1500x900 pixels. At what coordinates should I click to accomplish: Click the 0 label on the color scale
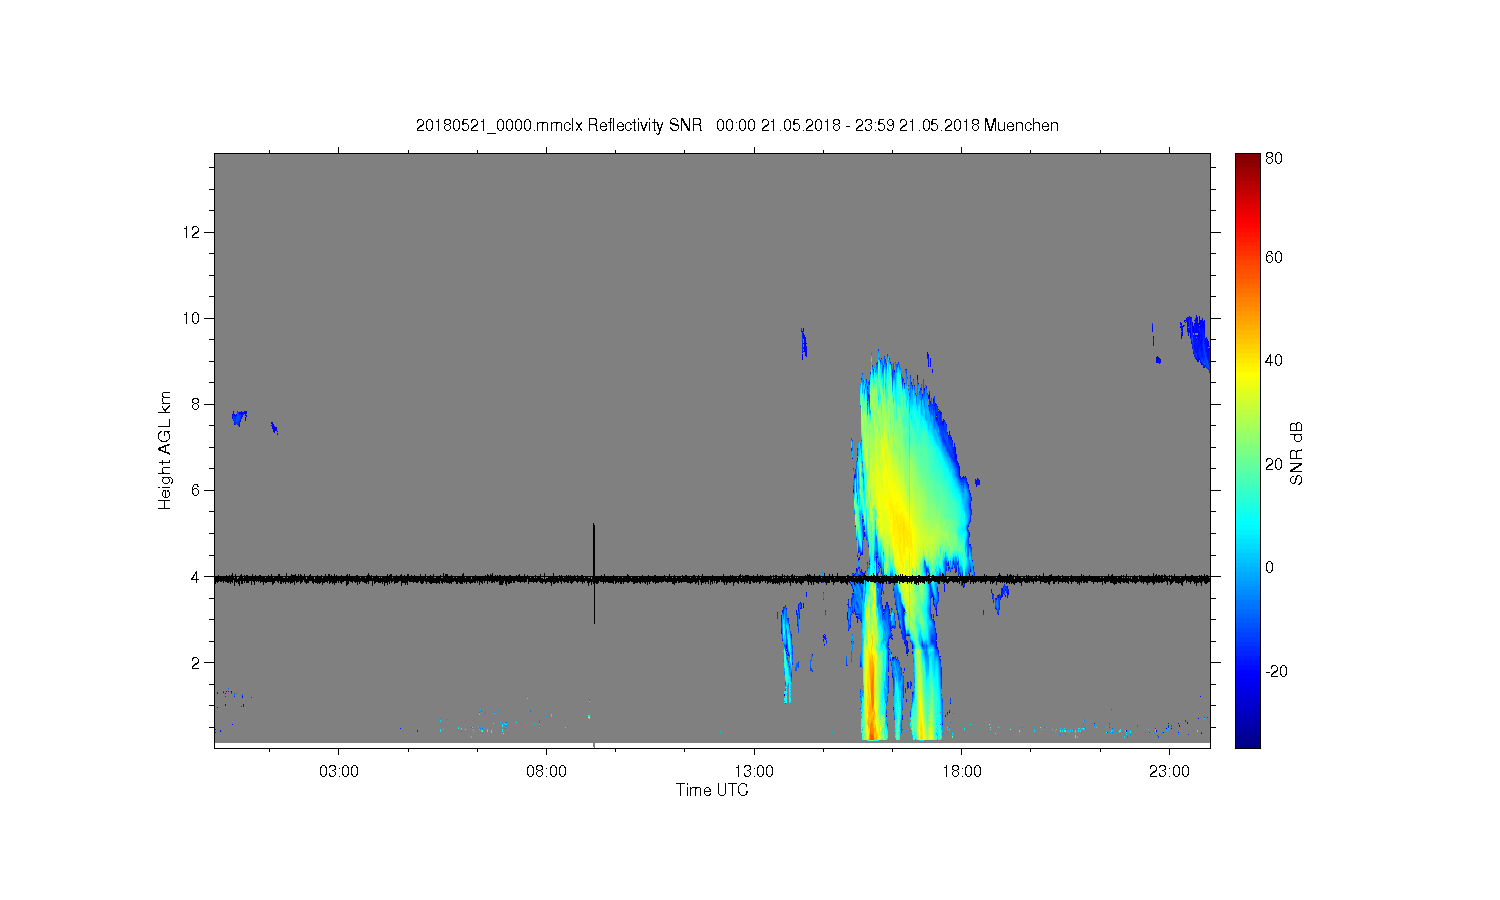tap(1270, 567)
